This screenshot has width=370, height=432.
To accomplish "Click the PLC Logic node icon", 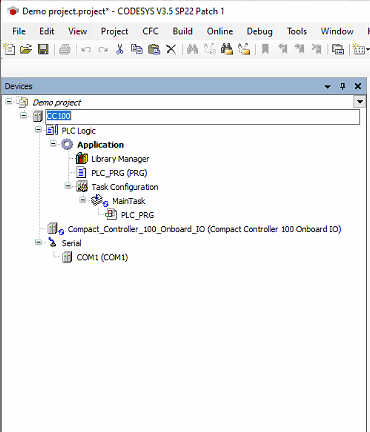I will tap(52, 130).
